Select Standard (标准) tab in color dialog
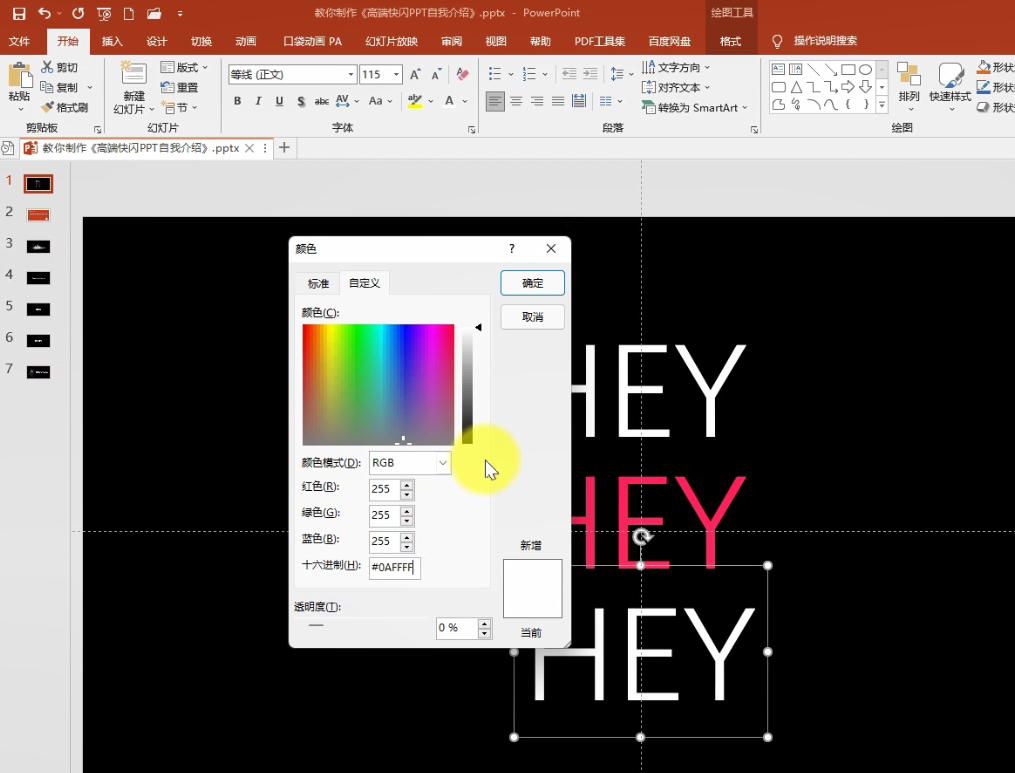Viewport: 1015px width, 773px height. [x=318, y=284]
